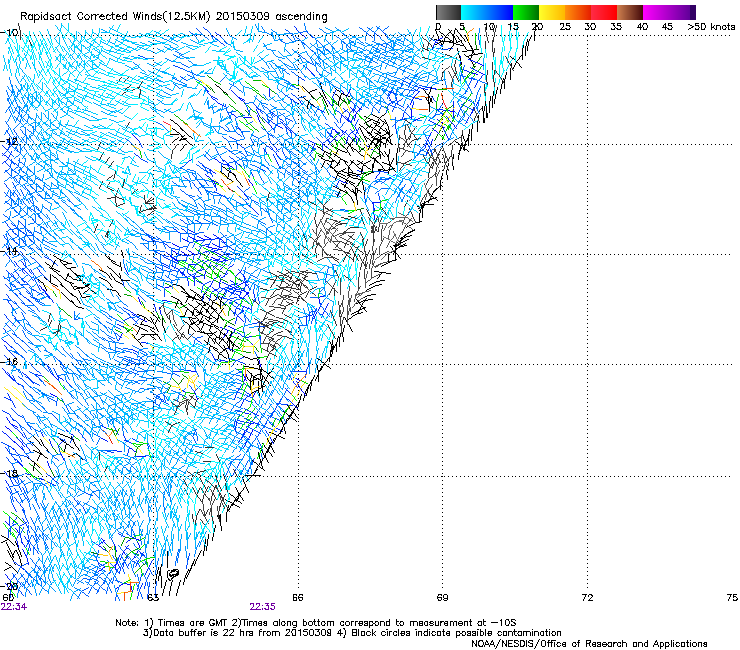
Task: Click the '66' longitude axis label
Action: point(297,598)
